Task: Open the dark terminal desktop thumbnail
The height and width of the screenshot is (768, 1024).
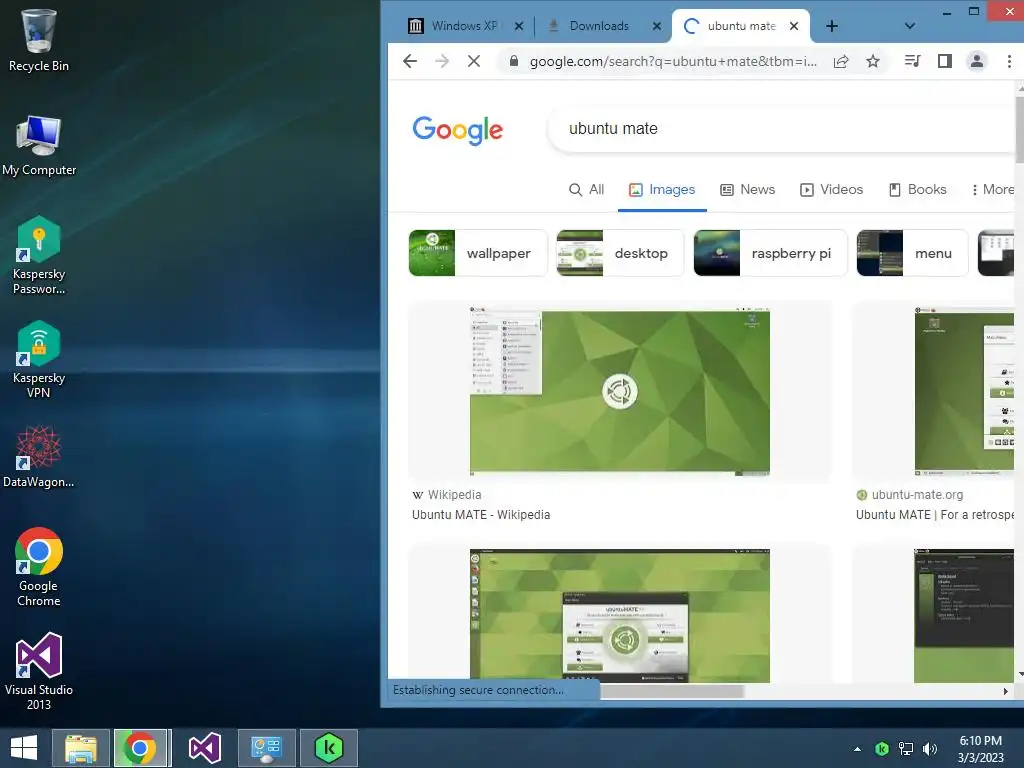Action: pos(964,615)
